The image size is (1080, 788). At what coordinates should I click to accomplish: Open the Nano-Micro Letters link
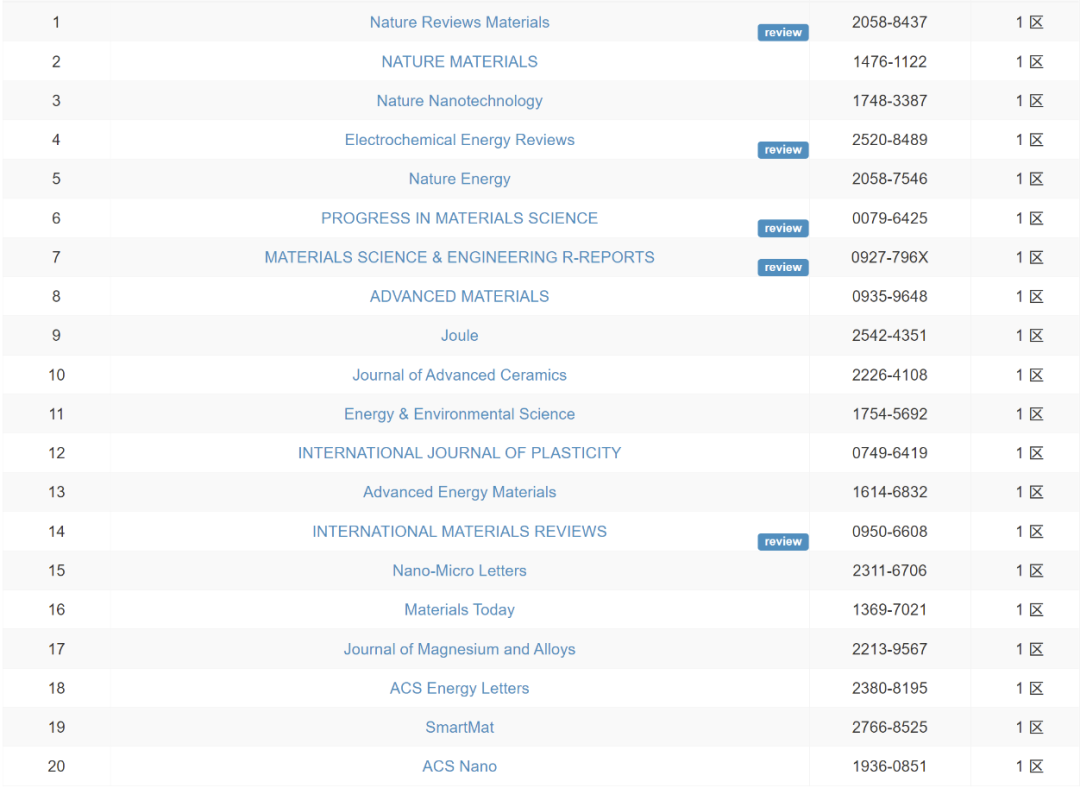coord(459,570)
